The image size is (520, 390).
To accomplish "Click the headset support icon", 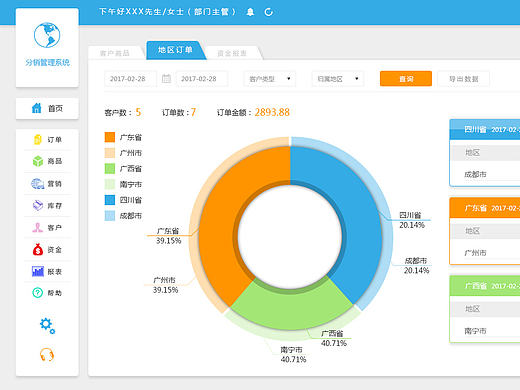I will (47, 355).
